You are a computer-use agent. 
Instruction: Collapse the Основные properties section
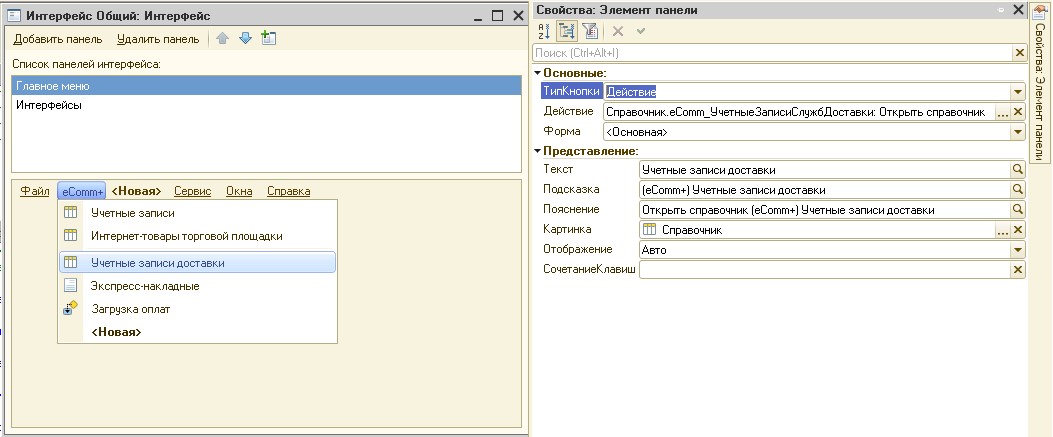[538, 73]
